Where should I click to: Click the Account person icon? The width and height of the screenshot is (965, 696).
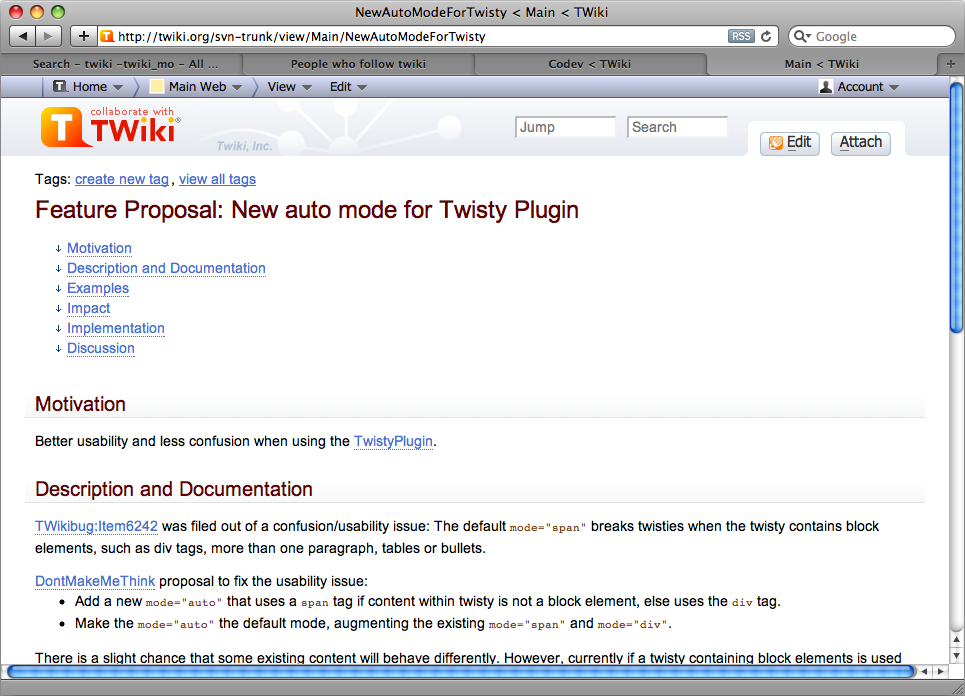[x=826, y=87]
